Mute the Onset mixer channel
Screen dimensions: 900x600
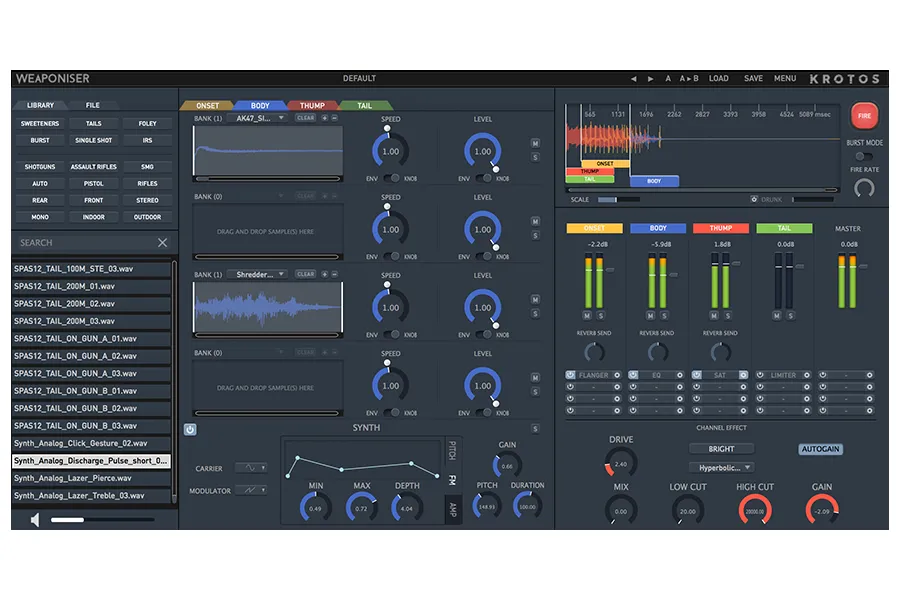587,316
